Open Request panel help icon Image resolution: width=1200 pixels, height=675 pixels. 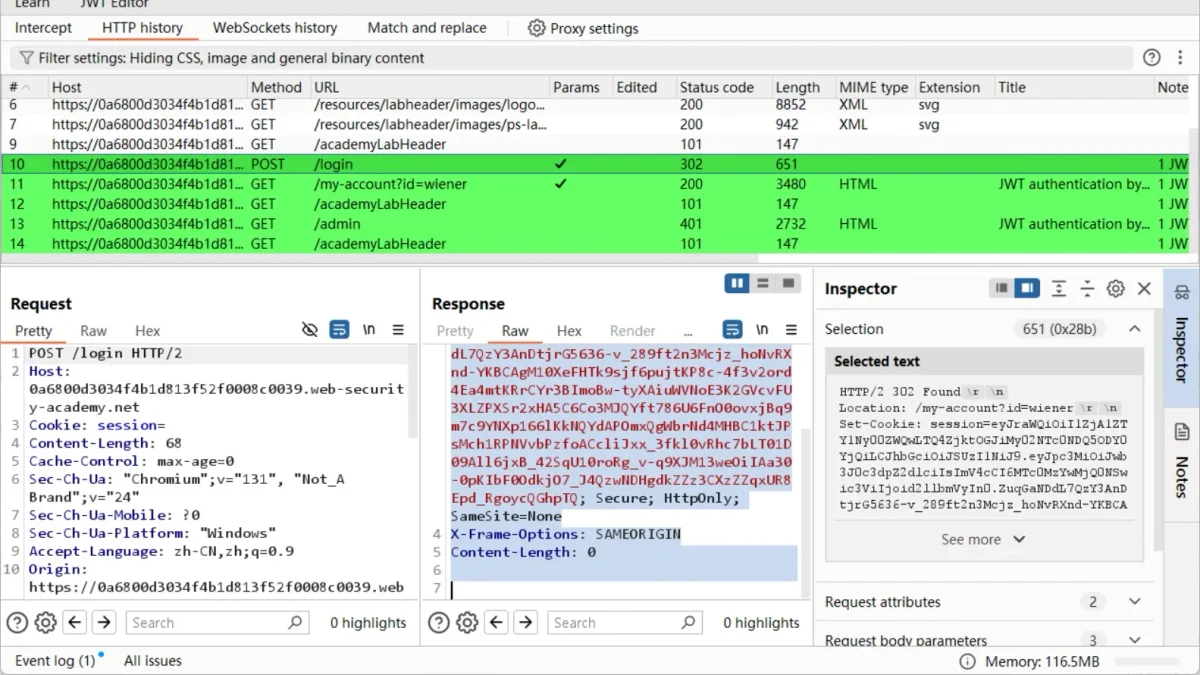pyautogui.click(x=17, y=623)
